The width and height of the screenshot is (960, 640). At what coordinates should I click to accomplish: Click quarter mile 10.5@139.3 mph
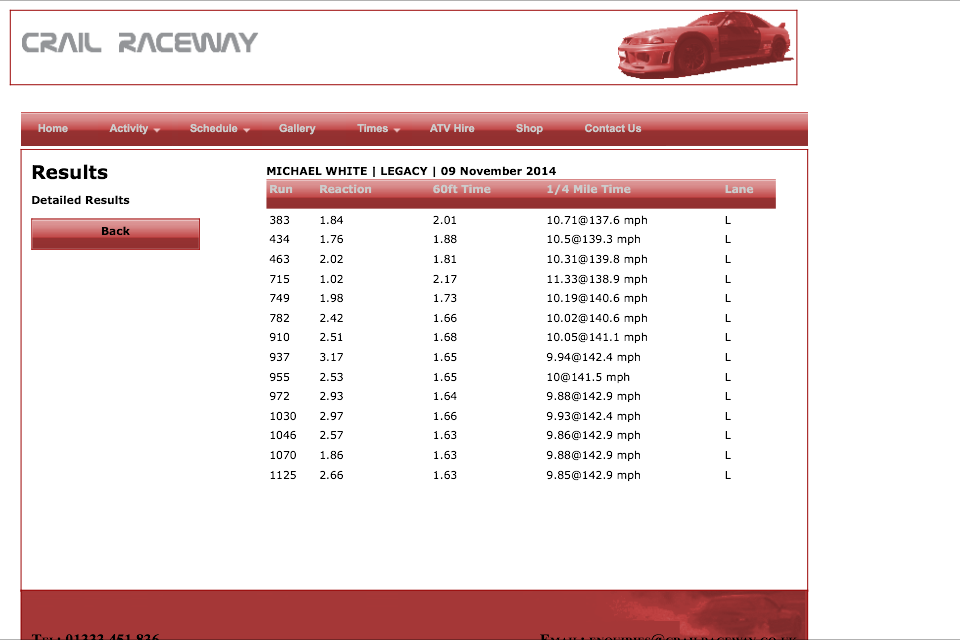click(x=593, y=239)
